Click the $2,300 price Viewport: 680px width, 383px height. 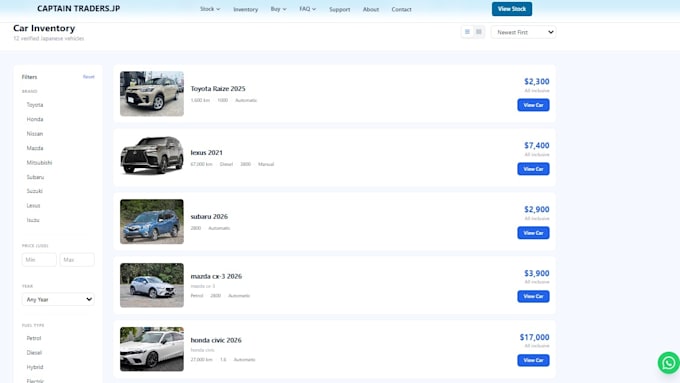click(x=536, y=82)
